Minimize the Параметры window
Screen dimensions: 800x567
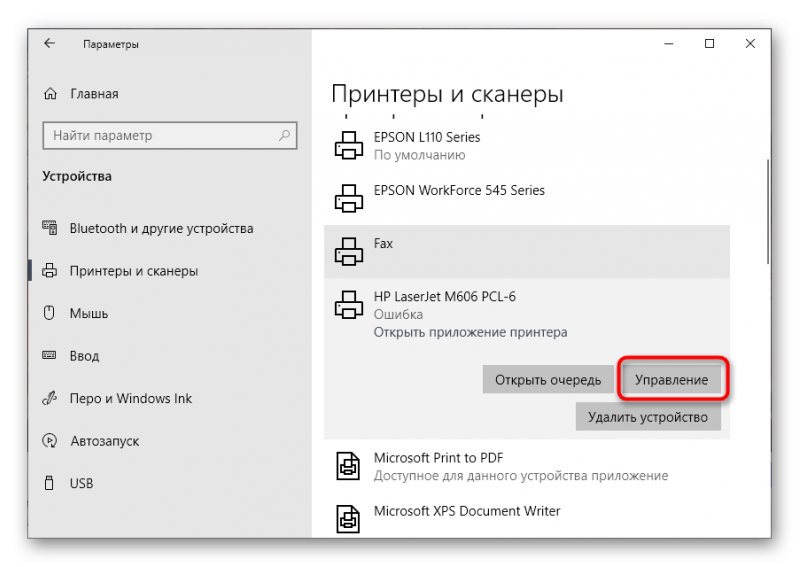point(669,44)
